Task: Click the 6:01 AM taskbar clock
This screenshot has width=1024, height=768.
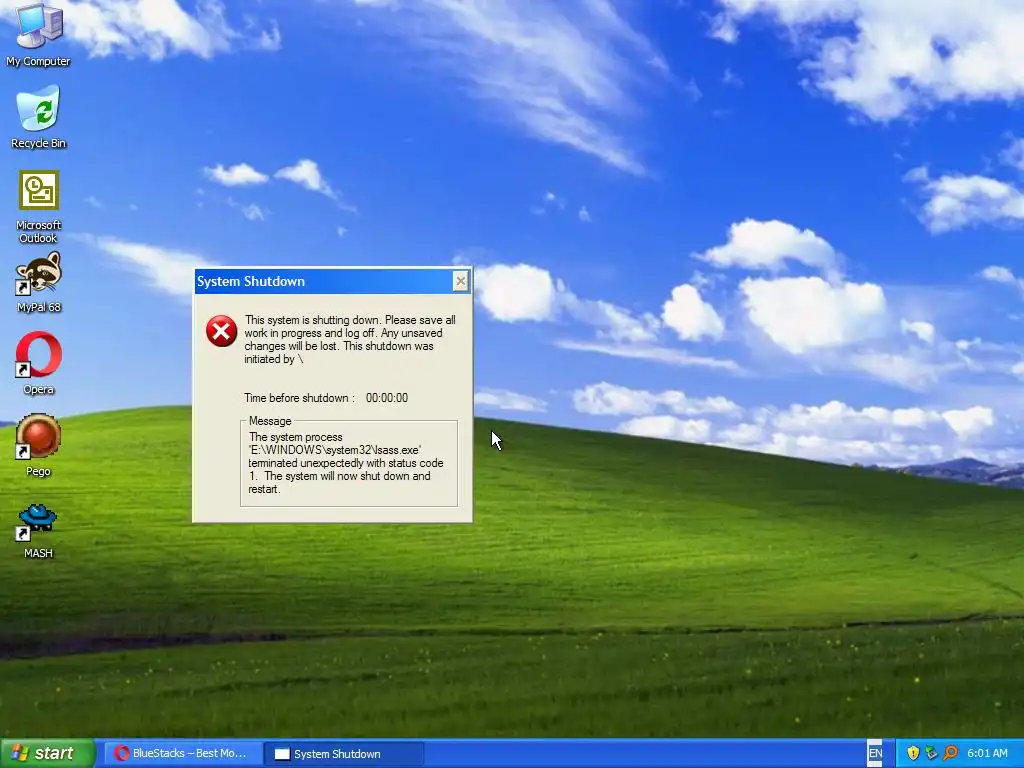Action: click(987, 754)
